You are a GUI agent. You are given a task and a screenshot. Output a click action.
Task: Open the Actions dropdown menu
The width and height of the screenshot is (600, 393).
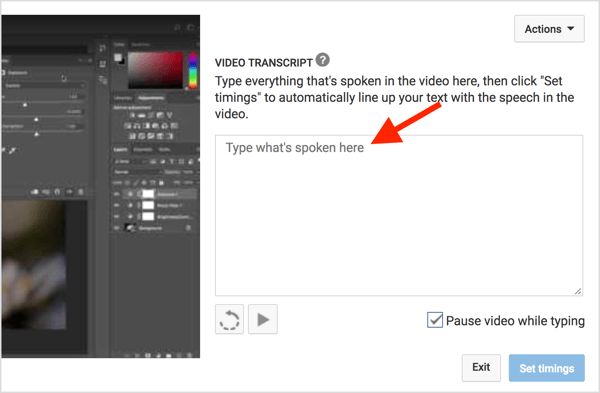(x=549, y=29)
